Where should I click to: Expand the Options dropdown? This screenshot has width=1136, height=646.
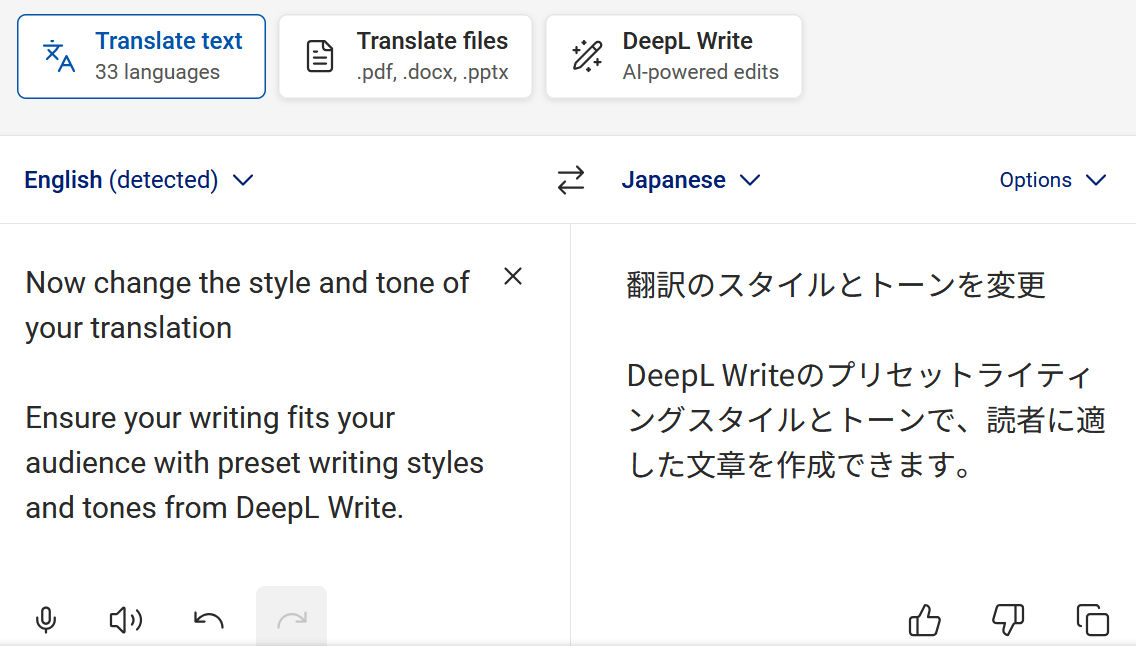(1053, 180)
